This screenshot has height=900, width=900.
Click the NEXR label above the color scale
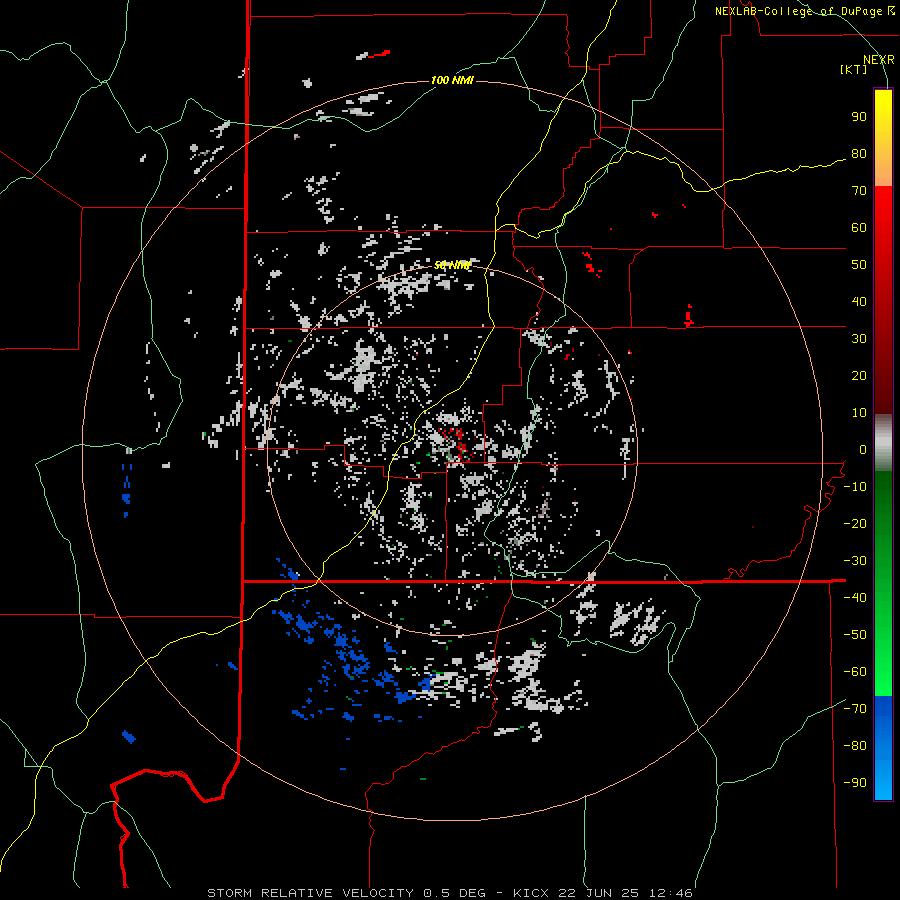click(x=879, y=60)
